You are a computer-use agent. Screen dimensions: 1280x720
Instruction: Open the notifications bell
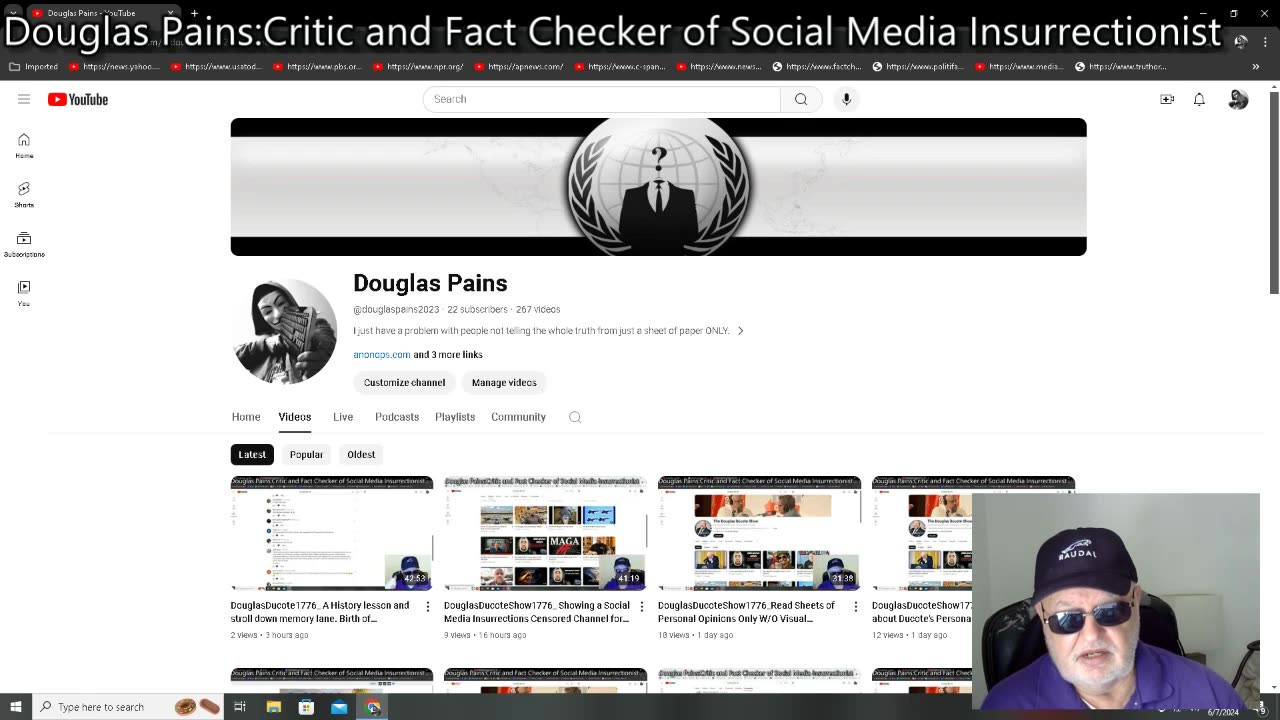[x=1199, y=99]
